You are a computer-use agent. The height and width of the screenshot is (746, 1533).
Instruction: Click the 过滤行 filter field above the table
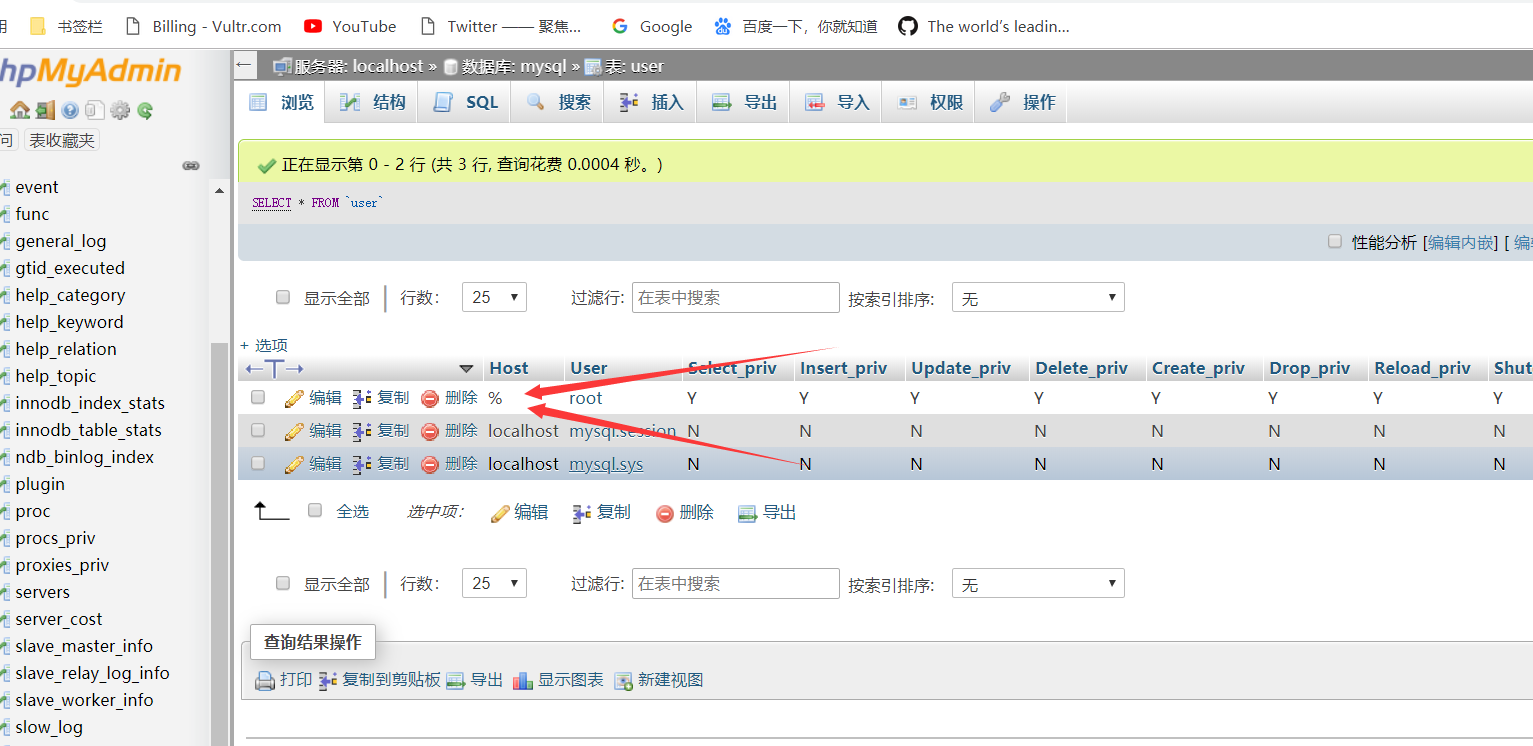point(736,297)
